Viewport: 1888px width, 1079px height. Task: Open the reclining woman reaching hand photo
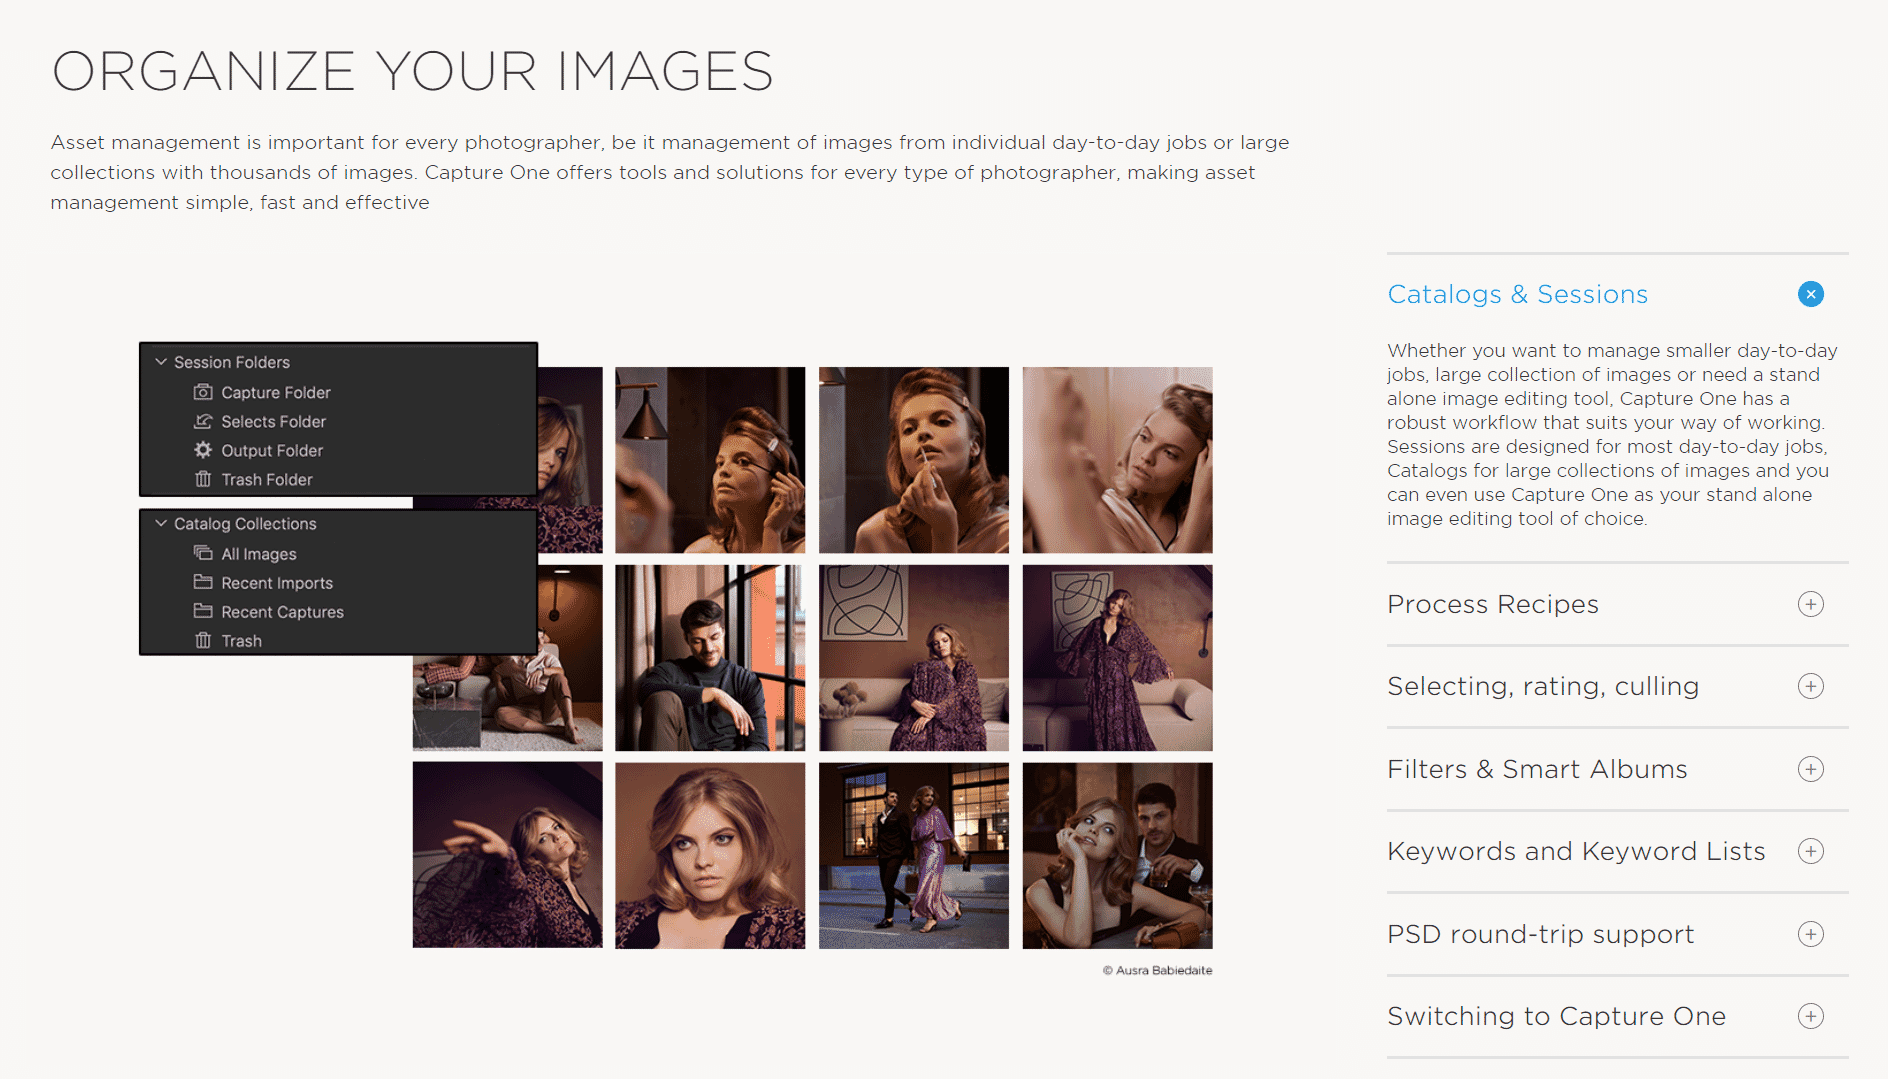[507, 855]
